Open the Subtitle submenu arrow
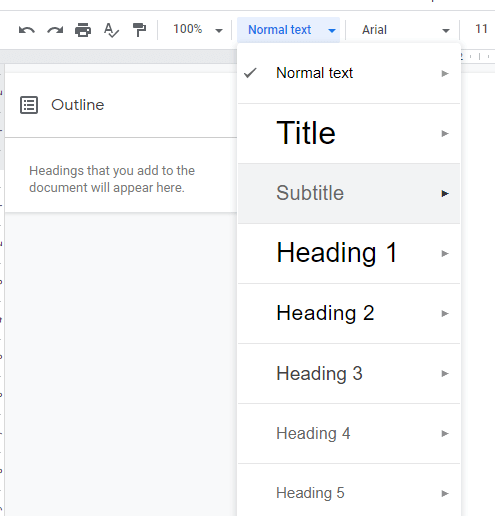495x516 pixels. [445, 193]
